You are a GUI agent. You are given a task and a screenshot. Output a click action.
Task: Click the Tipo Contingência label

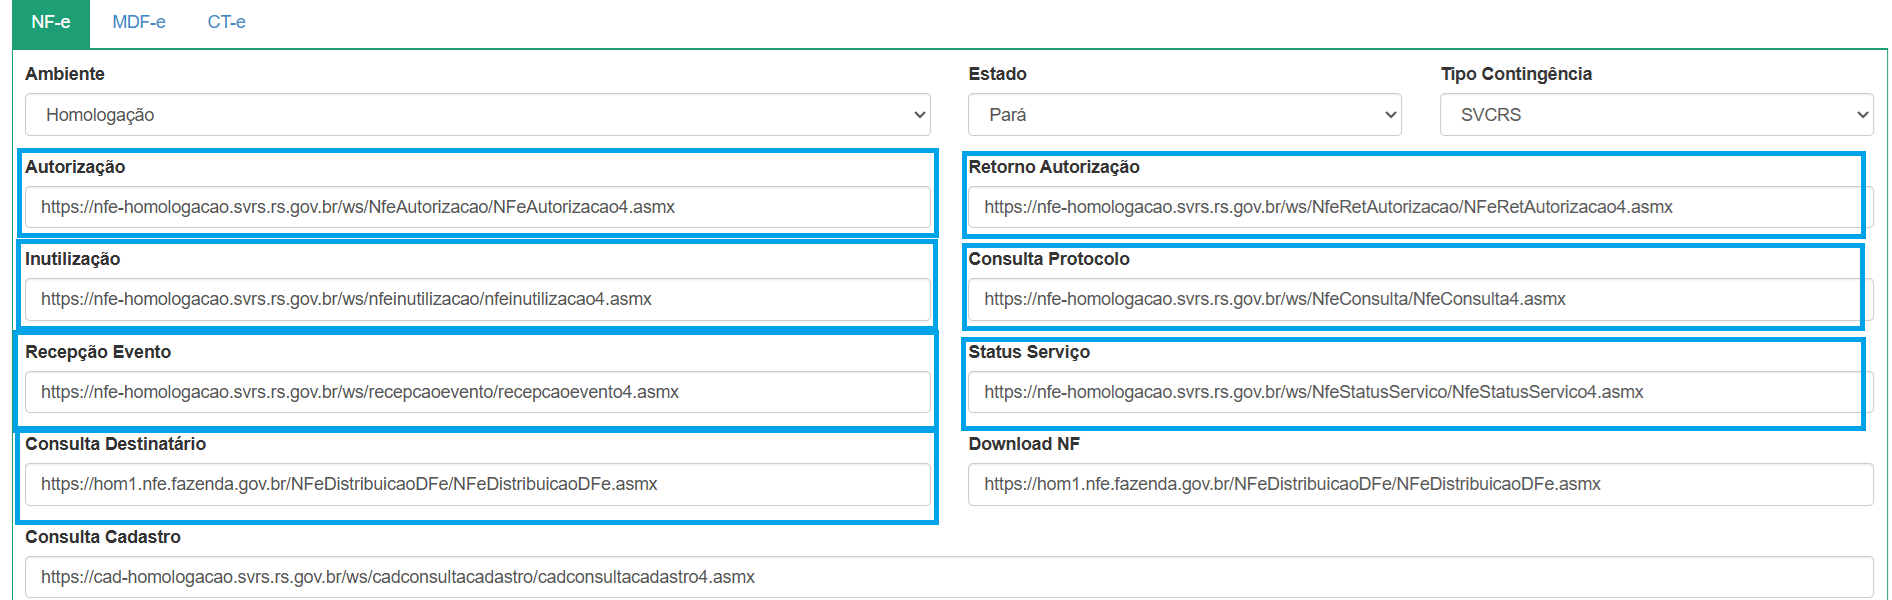(1516, 74)
